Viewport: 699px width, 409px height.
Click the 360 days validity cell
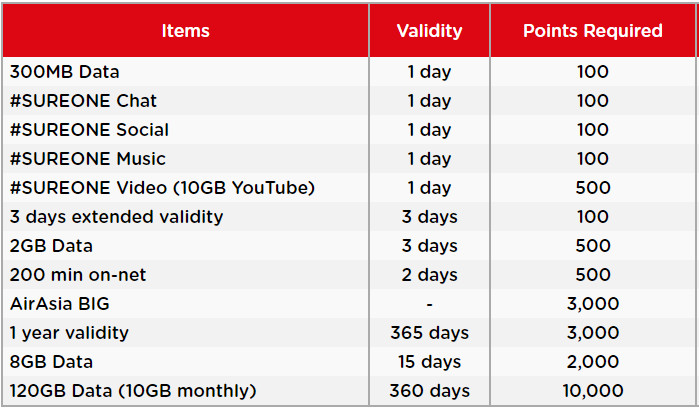click(429, 391)
